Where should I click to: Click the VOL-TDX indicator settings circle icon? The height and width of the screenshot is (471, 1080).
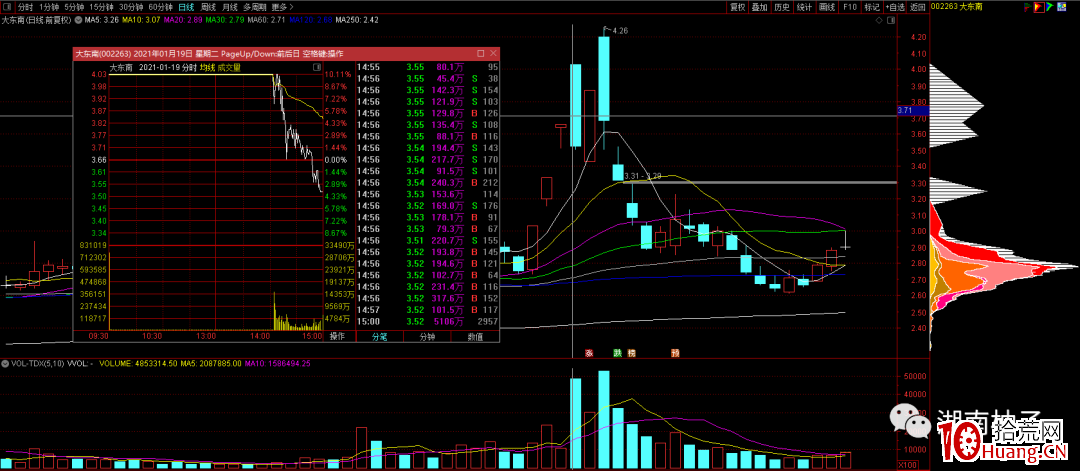coord(7,362)
